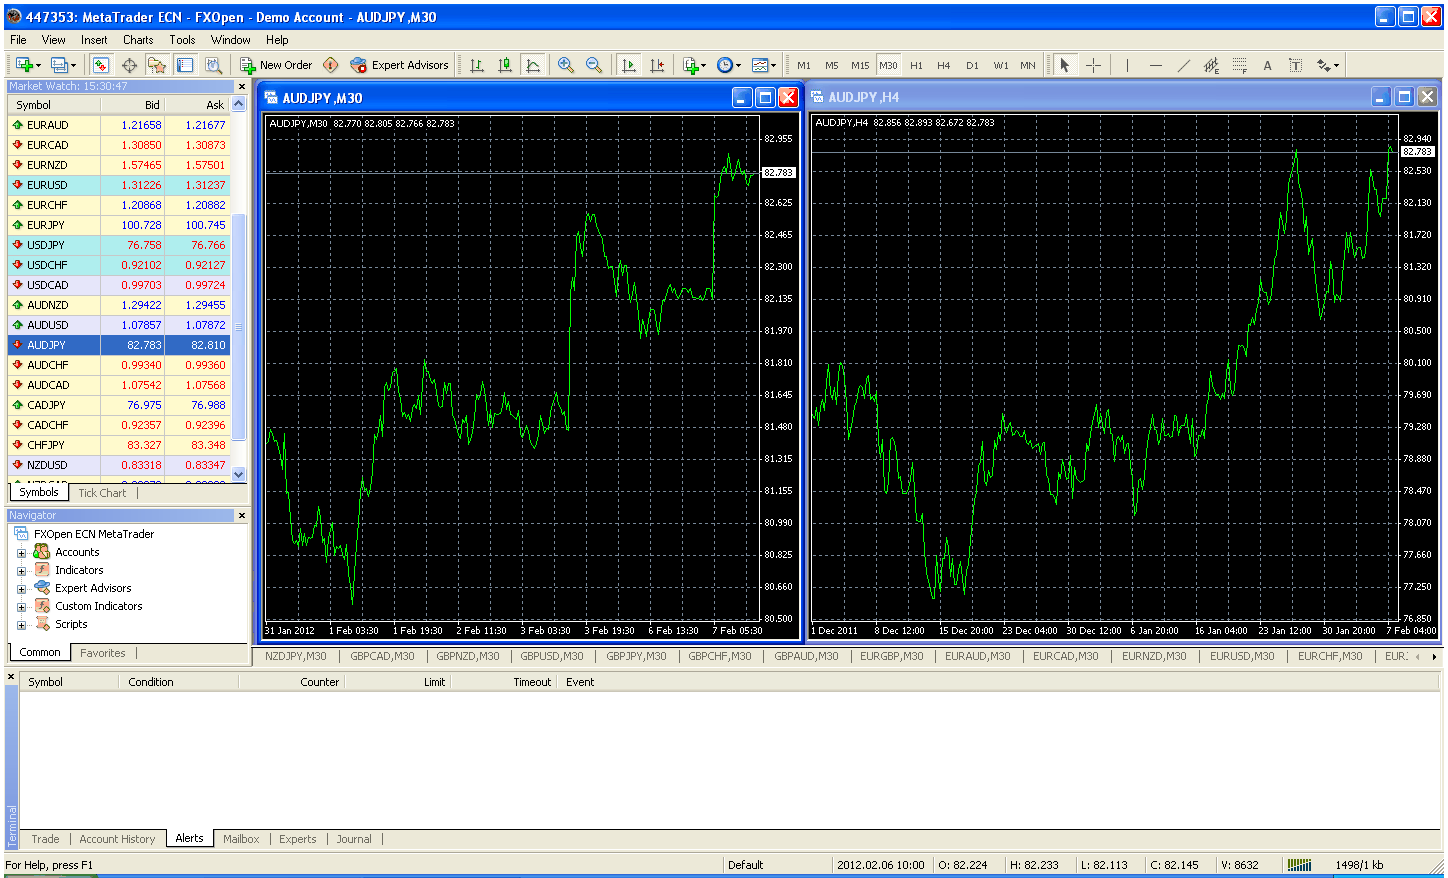
Task: Select the M15 timeframe button
Action: (x=860, y=65)
